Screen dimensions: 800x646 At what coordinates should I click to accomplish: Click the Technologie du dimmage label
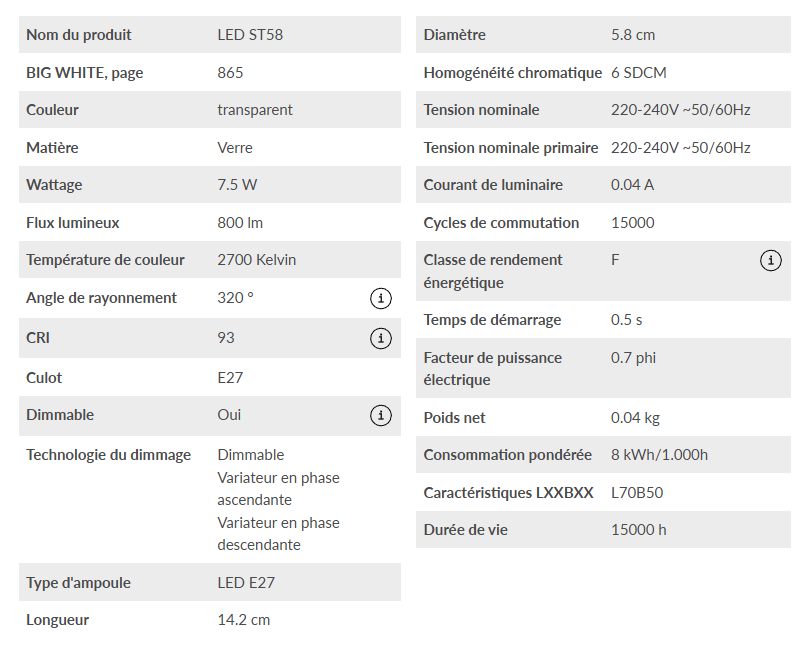[108, 455]
